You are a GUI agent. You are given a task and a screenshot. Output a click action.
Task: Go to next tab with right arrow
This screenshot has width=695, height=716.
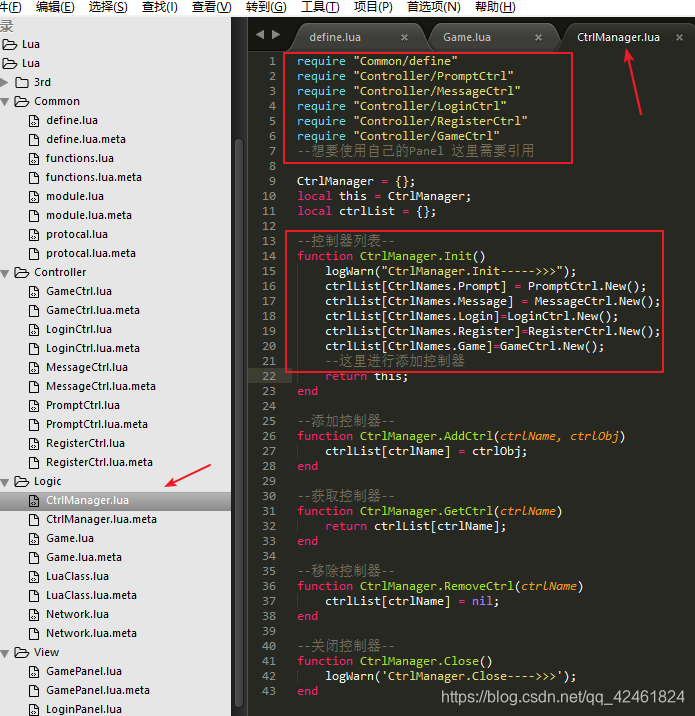[x=275, y=35]
